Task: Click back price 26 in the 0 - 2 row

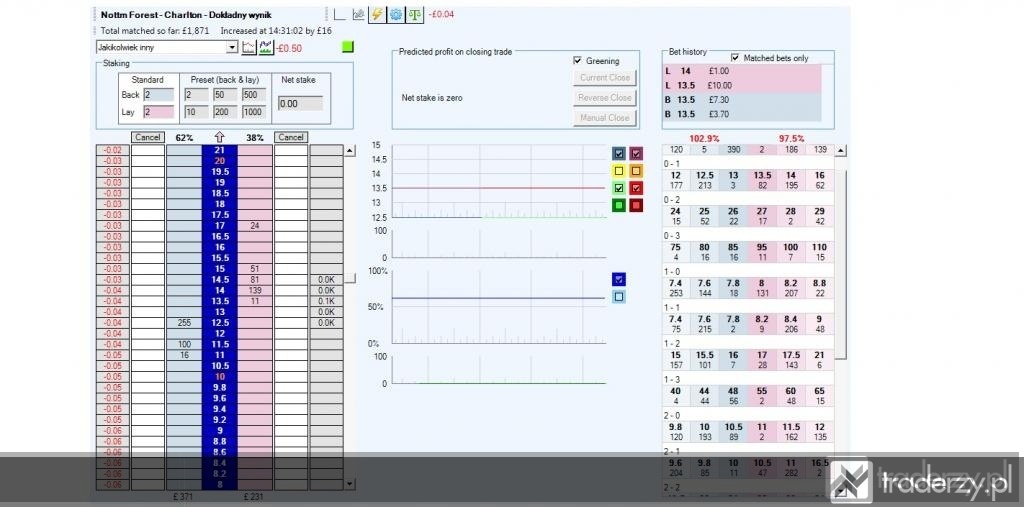Action: coord(733,212)
